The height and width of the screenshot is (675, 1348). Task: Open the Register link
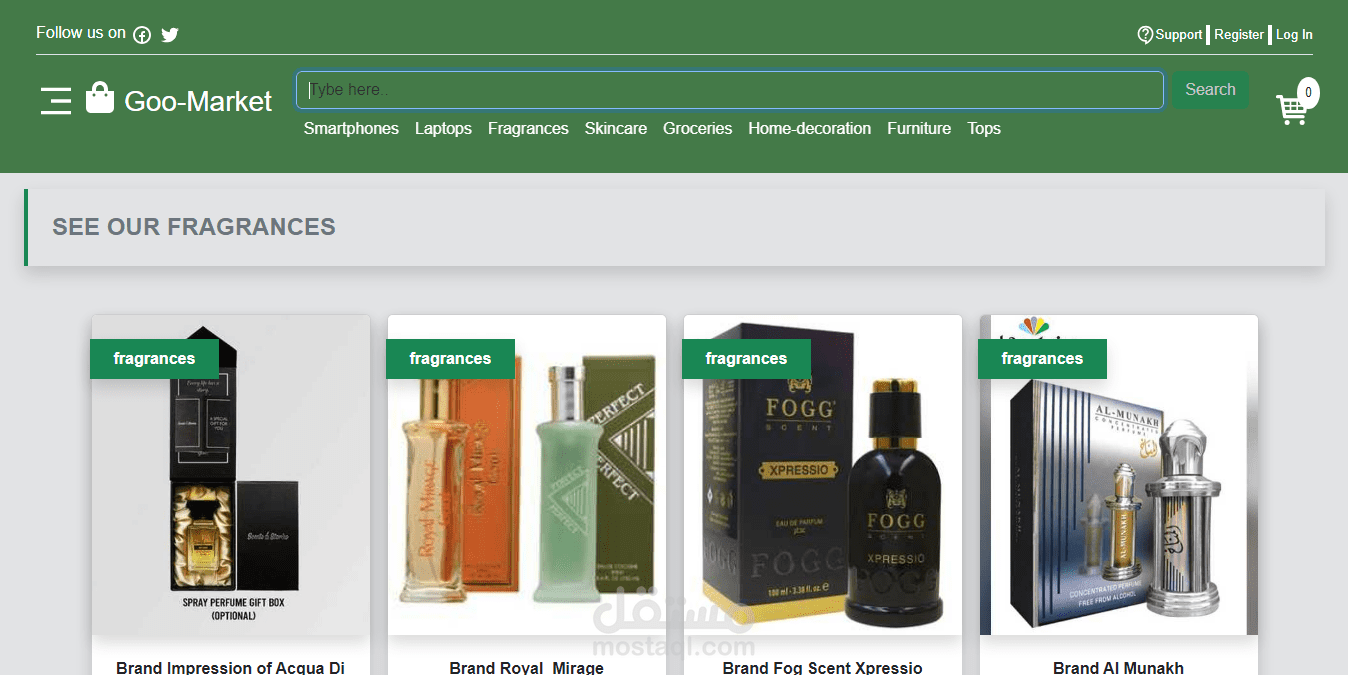[1239, 34]
